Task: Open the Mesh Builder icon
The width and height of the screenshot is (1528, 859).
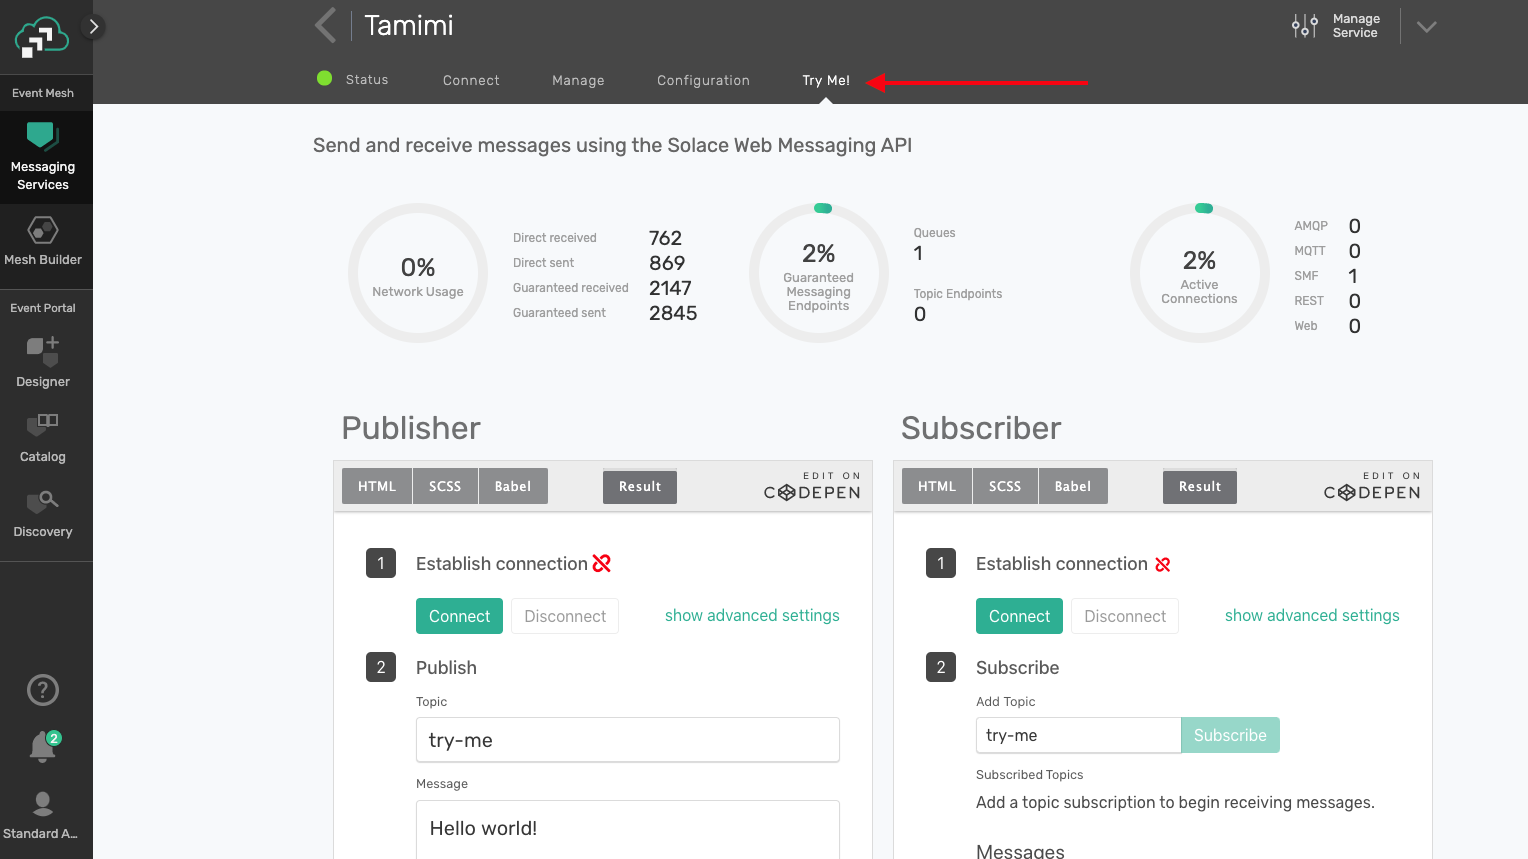Action: [43, 231]
